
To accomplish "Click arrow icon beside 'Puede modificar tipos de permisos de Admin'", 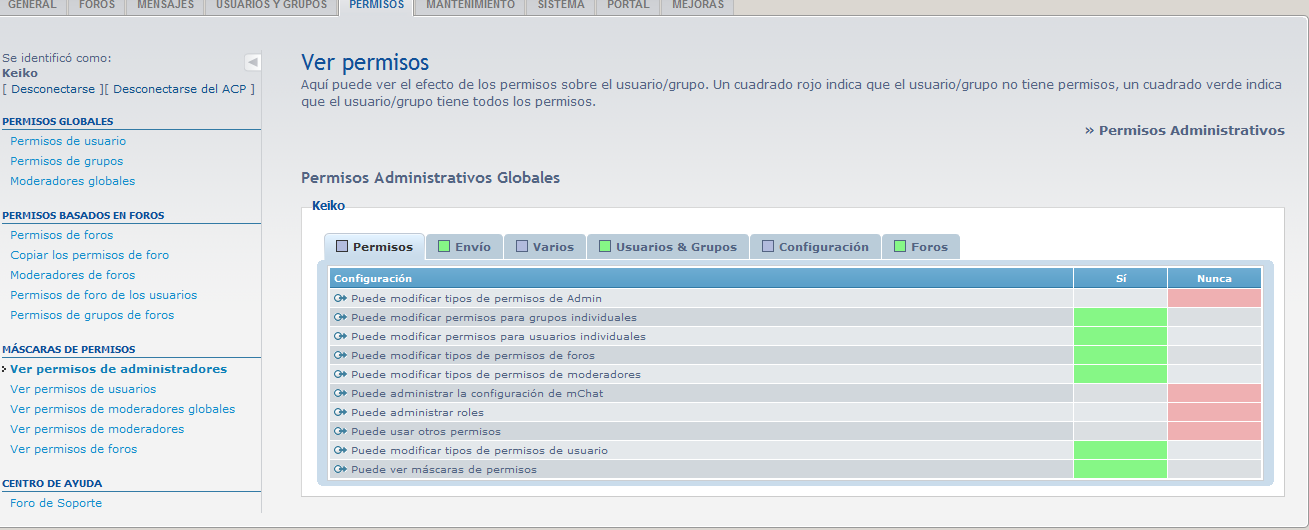I will tap(340, 299).
